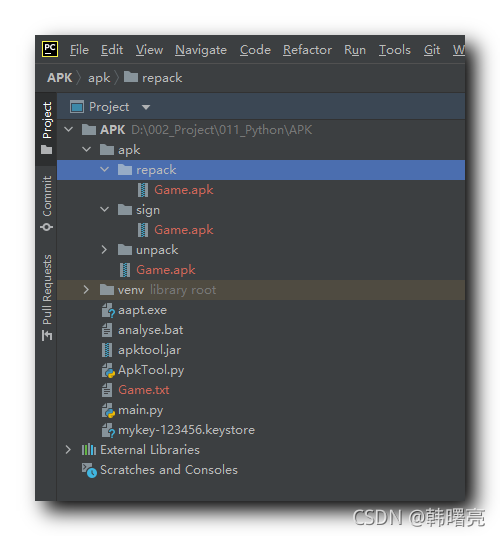Click the Scratches and Consoles icon
This screenshot has height=536, width=500.
(89, 470)
